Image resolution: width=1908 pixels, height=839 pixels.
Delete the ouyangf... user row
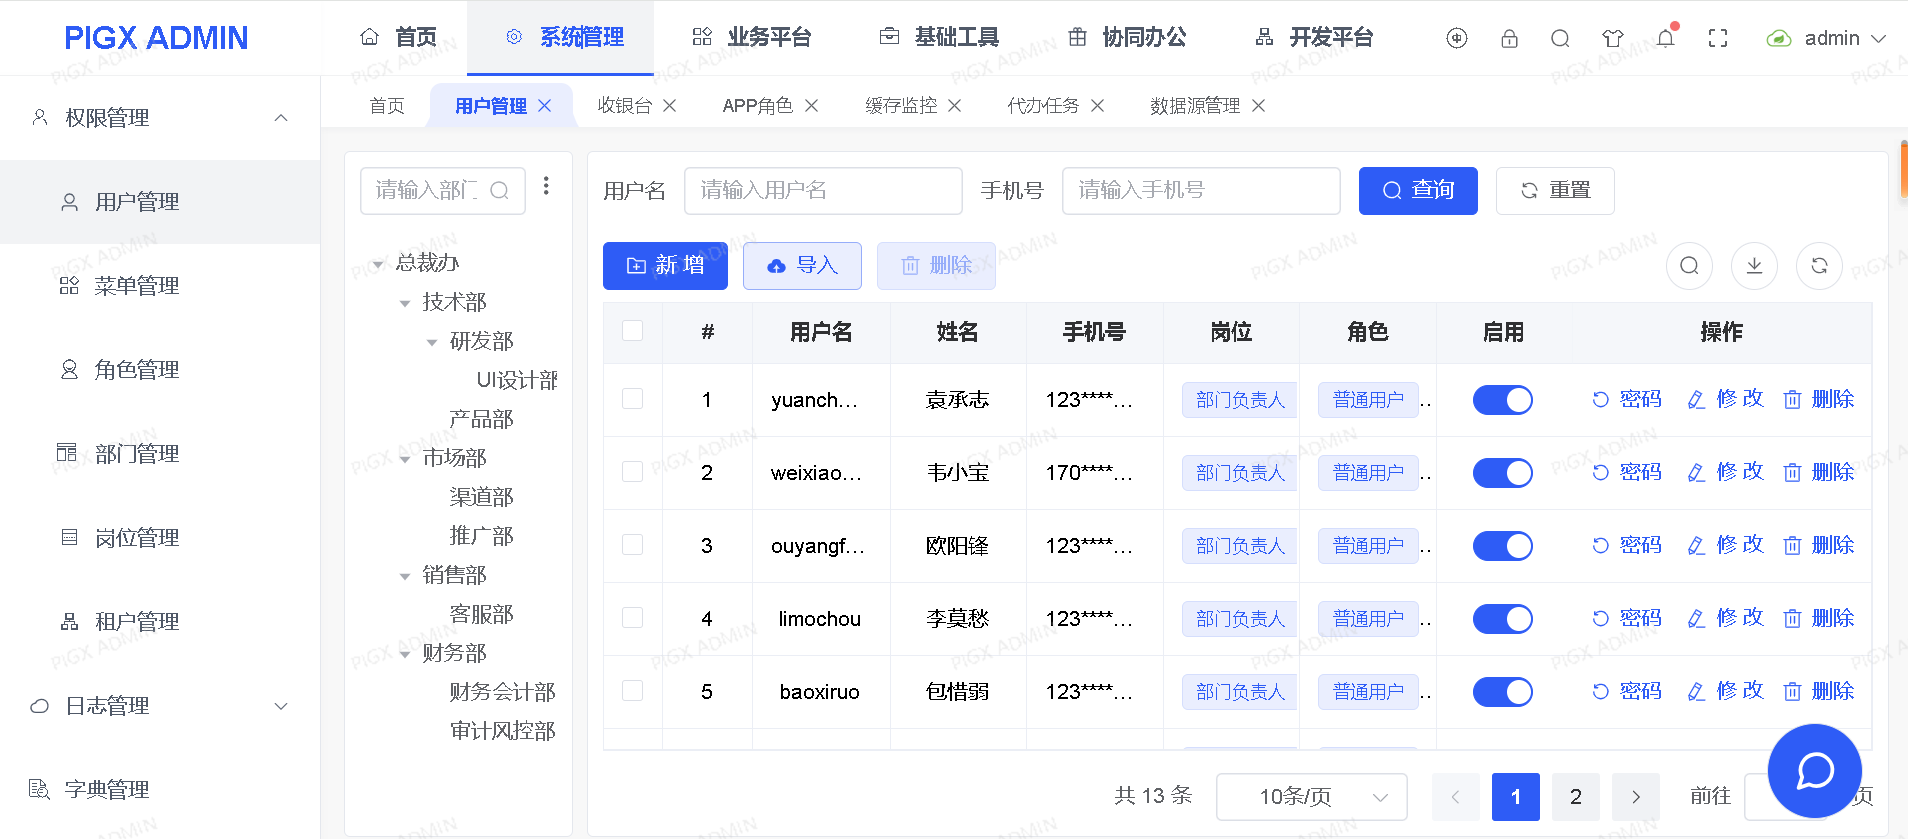point(1819,545)
